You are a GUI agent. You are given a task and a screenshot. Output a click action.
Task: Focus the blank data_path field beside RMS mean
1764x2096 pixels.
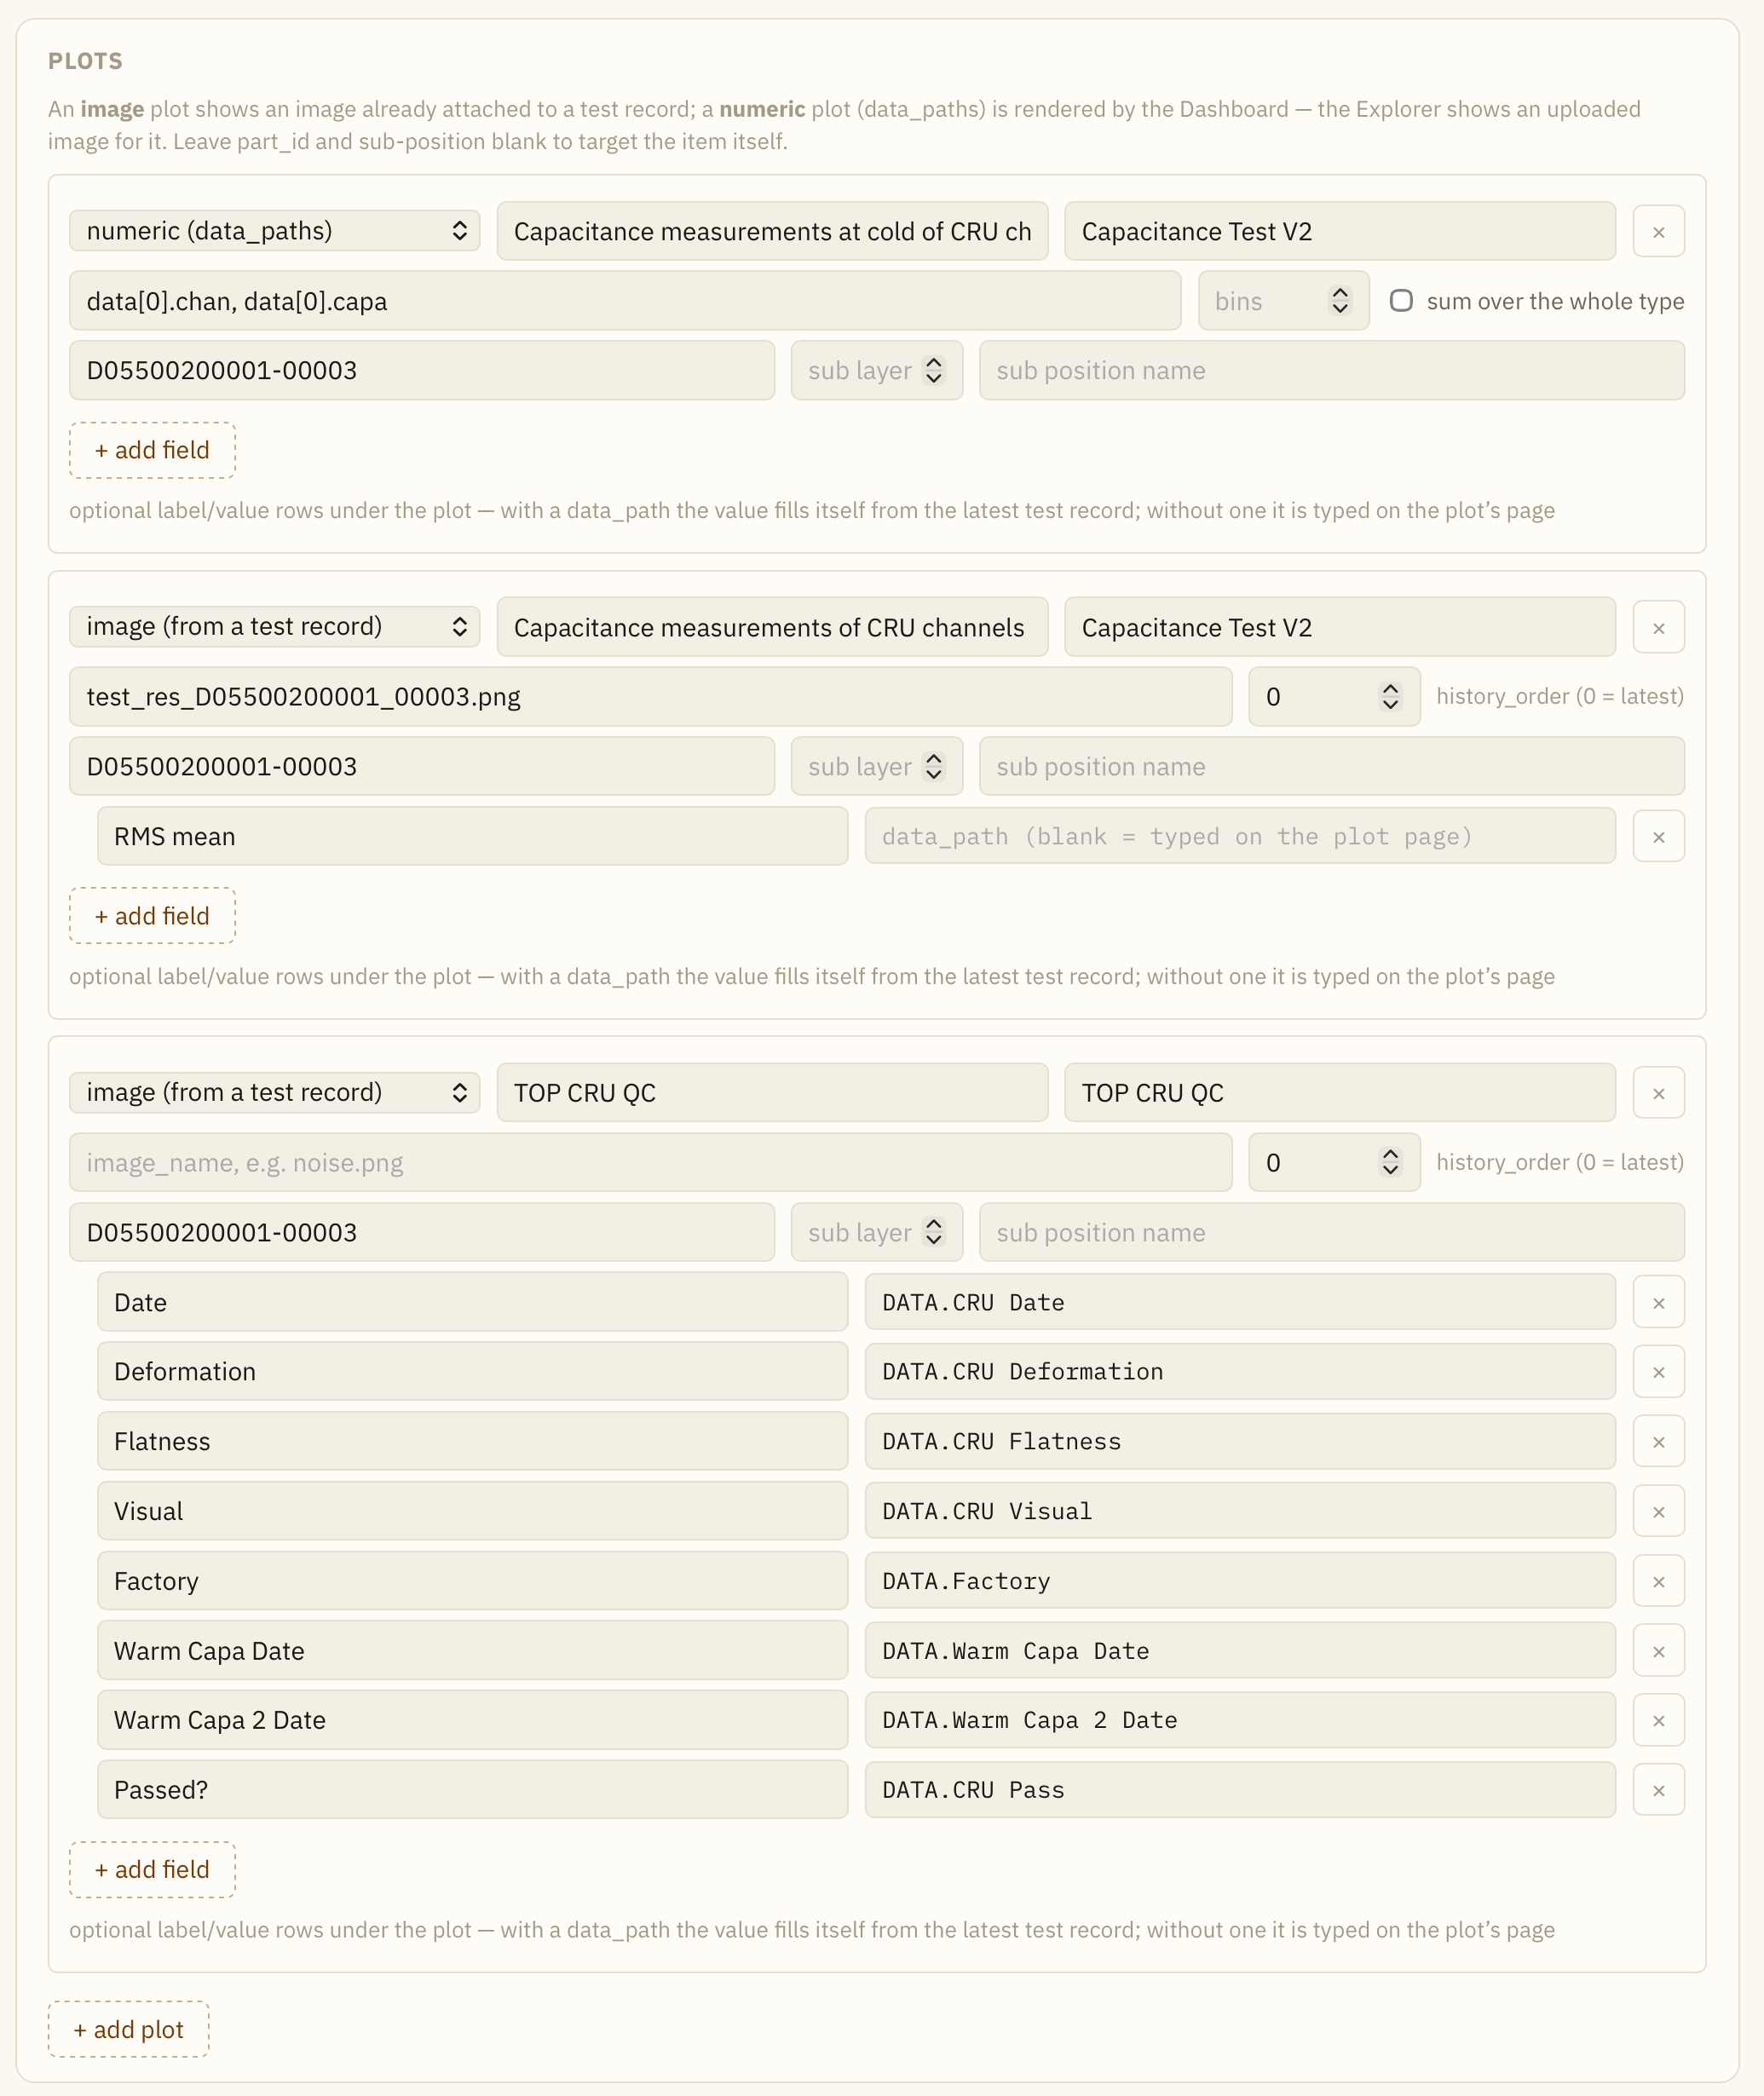1240,836
